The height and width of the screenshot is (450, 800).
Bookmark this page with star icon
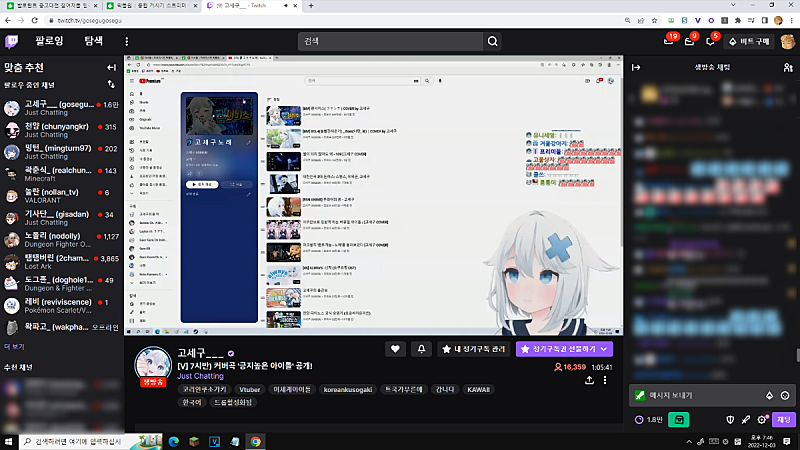coord(654,20)
